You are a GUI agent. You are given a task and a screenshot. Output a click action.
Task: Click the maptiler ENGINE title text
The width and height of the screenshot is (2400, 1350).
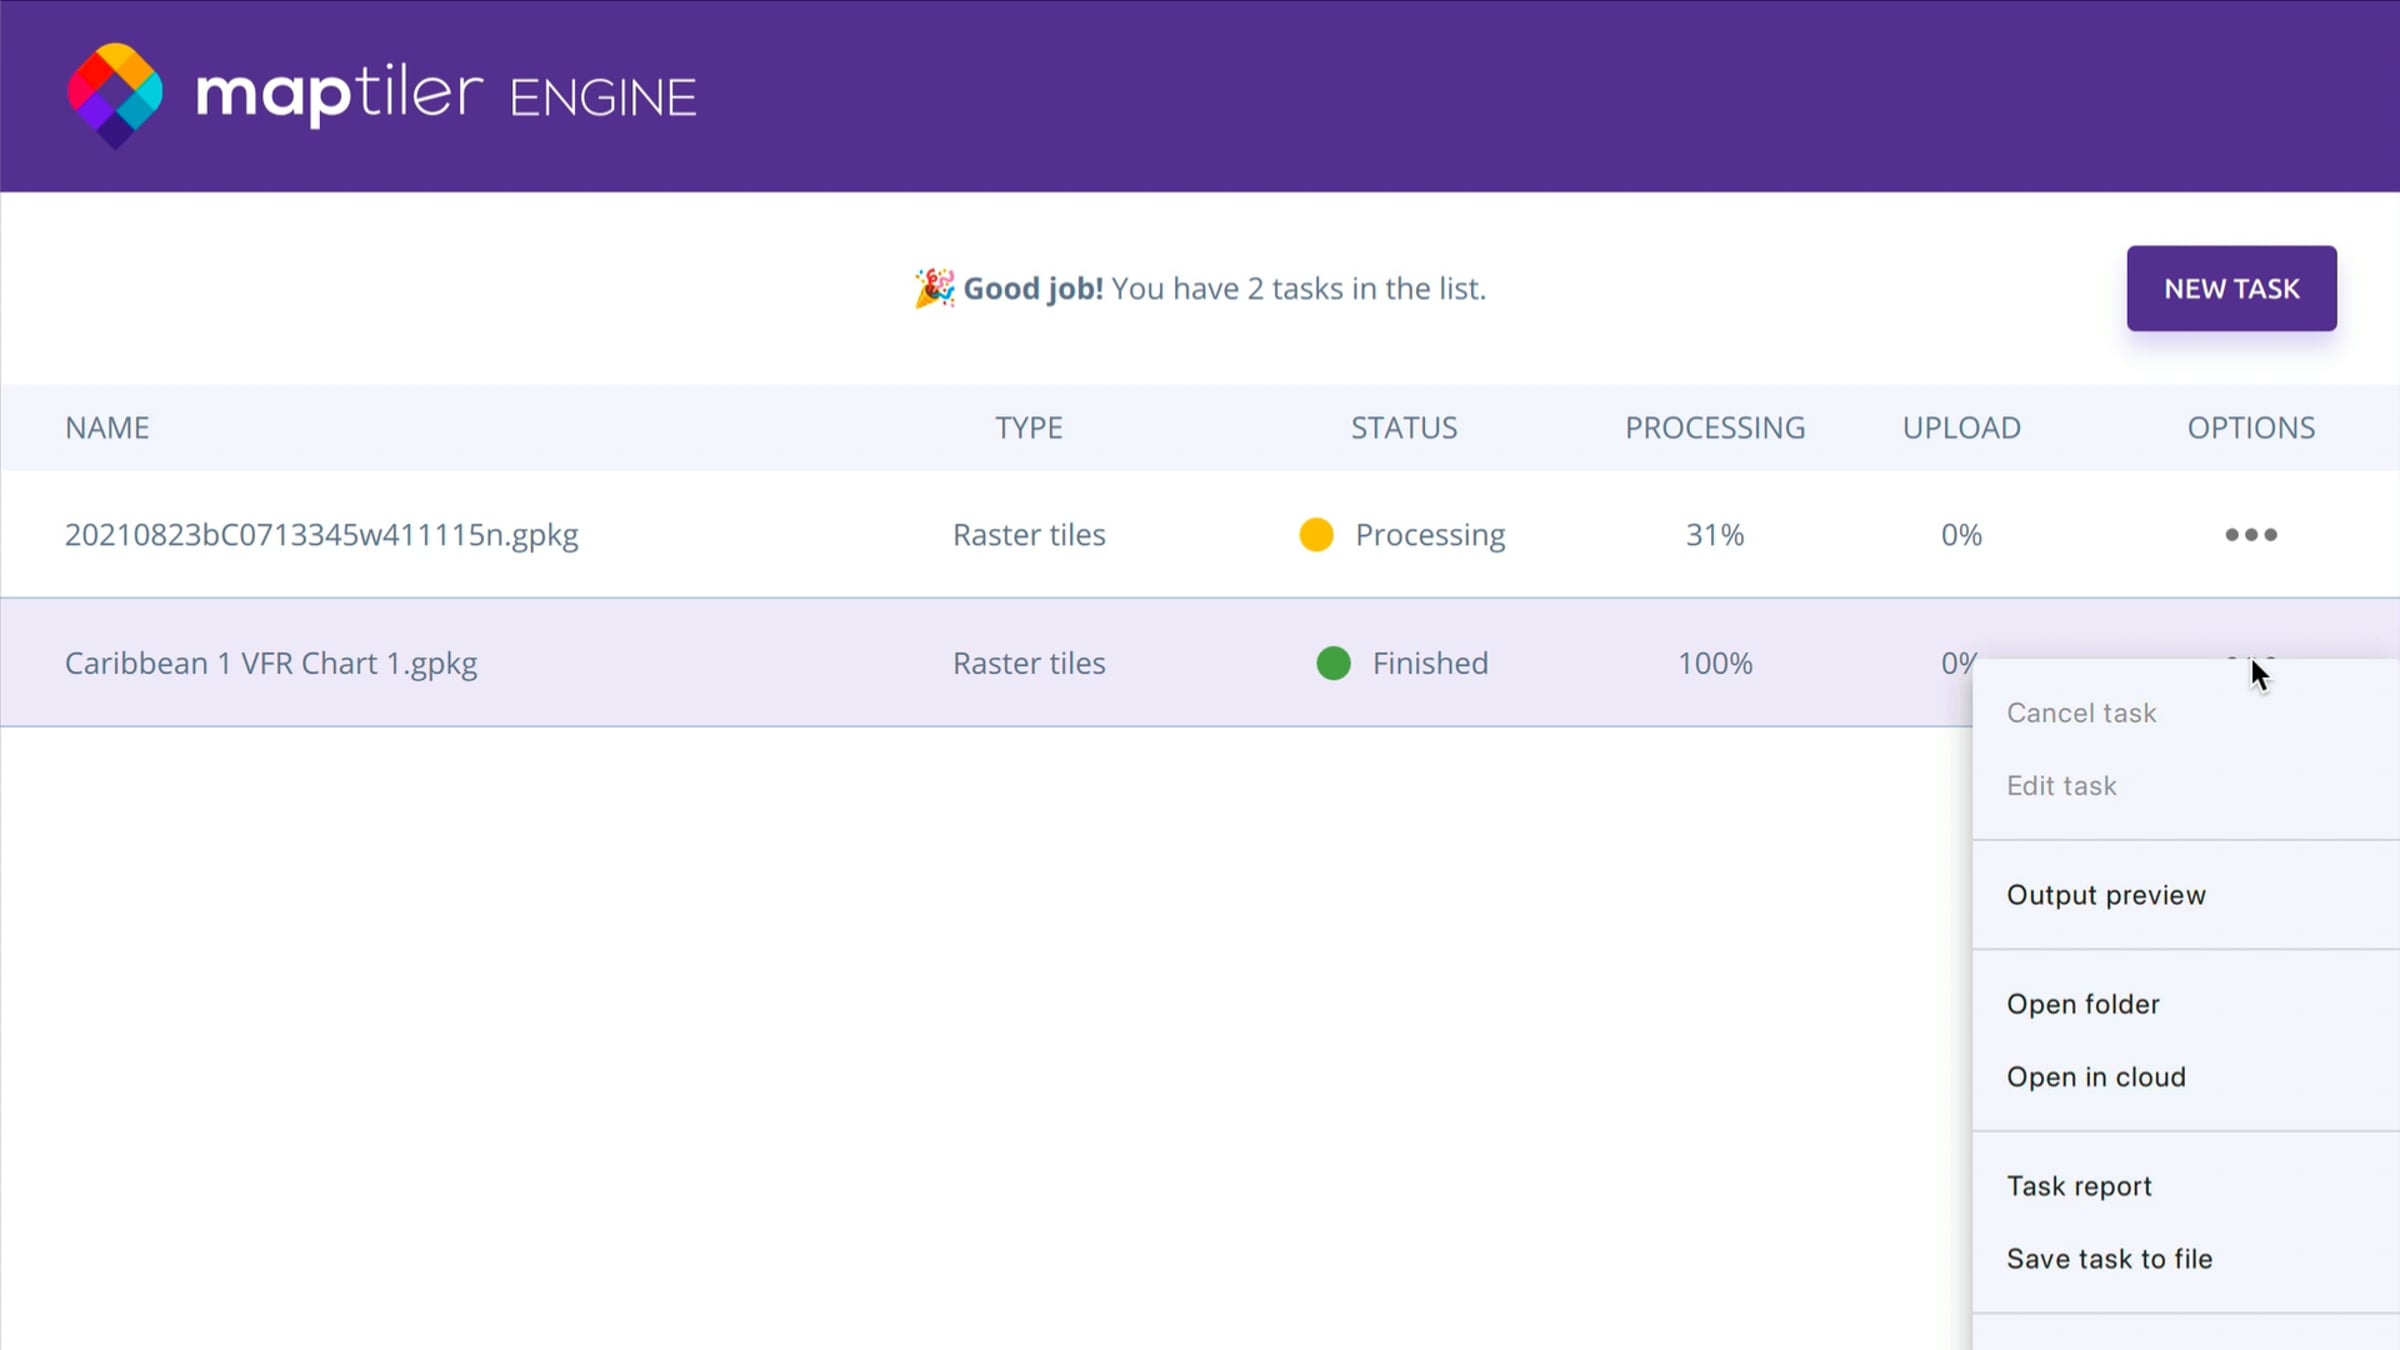point(446,95)
